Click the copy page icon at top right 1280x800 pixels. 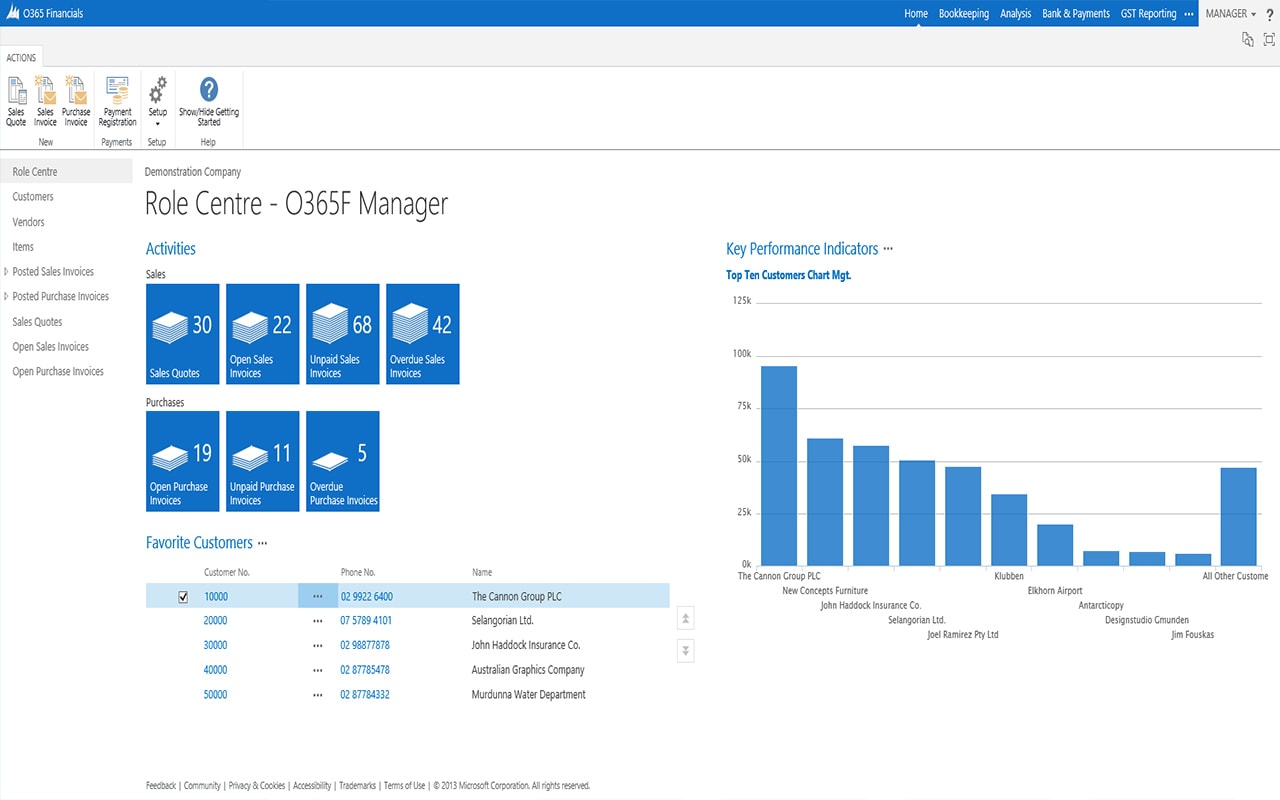tap(1247, 39)
